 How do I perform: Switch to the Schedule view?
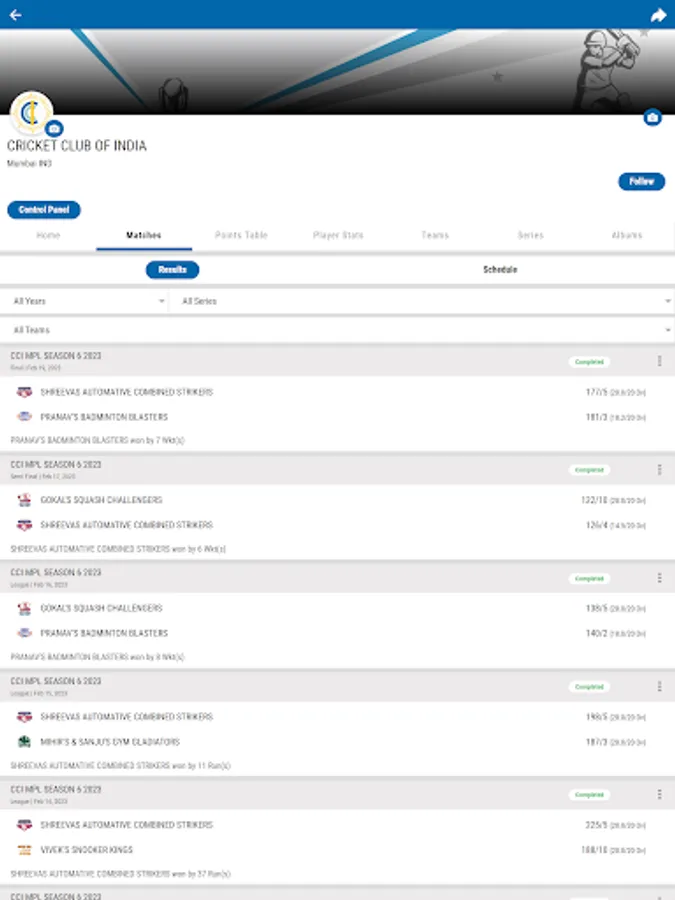(500, 269)
